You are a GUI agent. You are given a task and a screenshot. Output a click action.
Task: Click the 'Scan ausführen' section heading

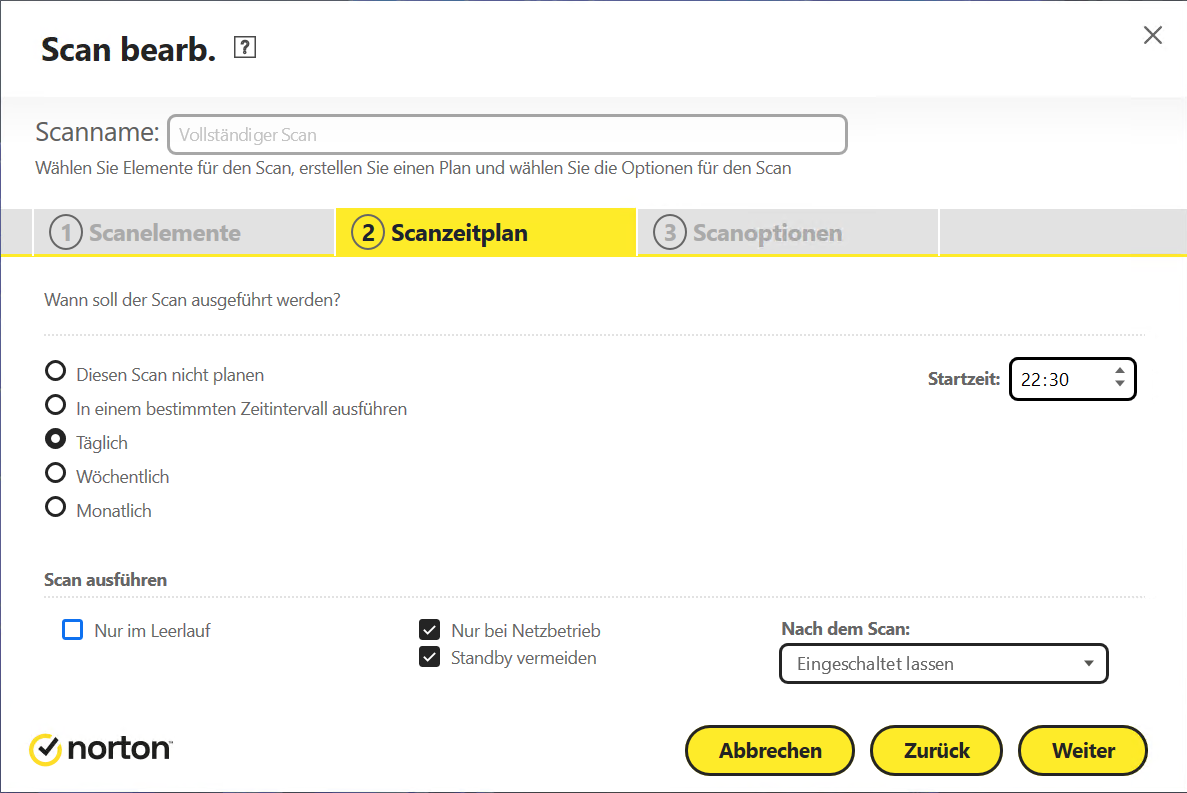pos(105,580)
